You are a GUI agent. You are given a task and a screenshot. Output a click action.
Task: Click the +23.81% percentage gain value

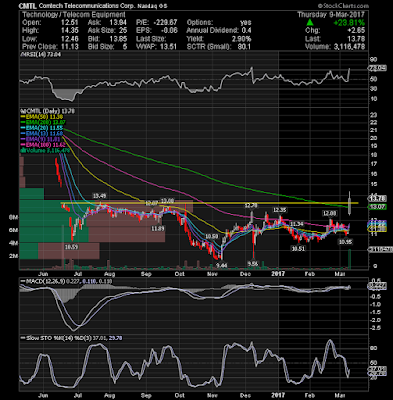click(349, 23)
